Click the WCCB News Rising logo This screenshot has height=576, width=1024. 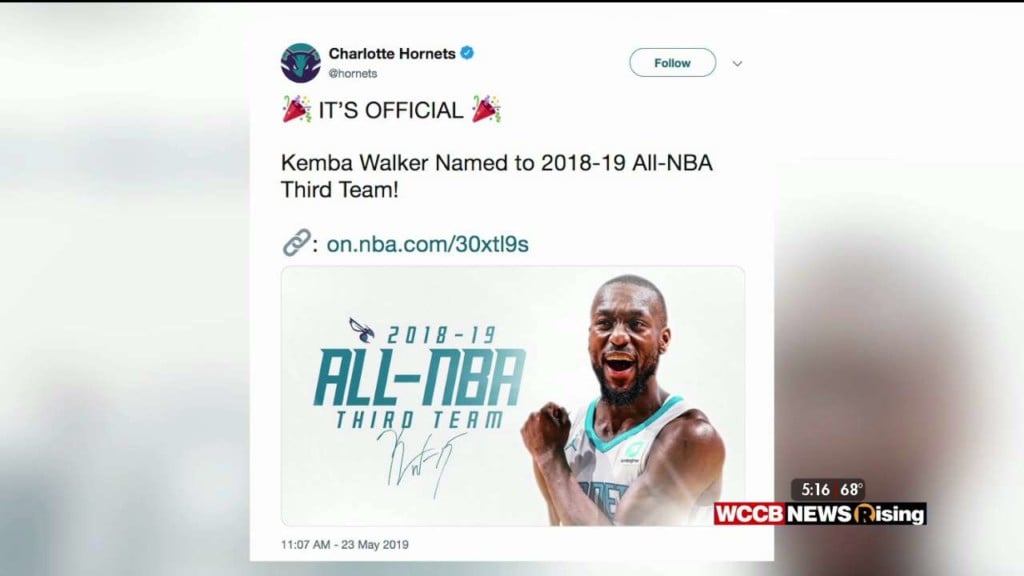(x=820, y=514)
